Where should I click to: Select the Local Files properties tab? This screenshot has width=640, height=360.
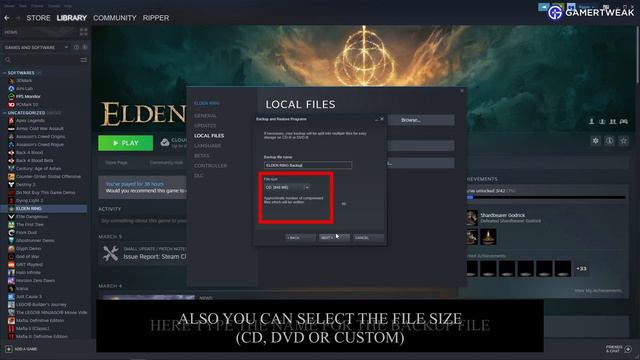209,136
